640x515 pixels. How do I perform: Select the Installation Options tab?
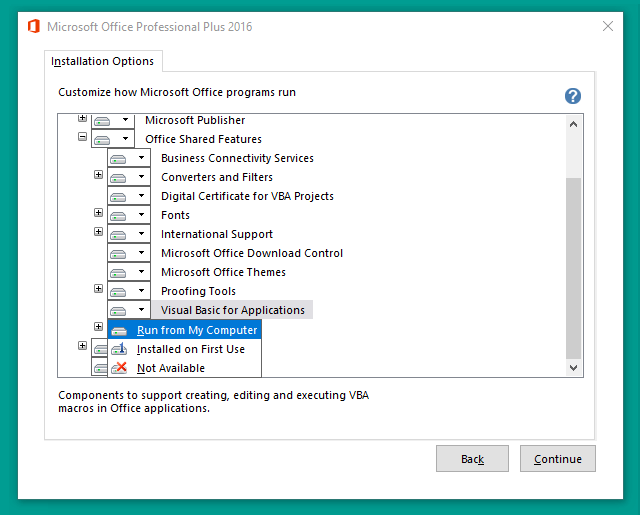[x=103, y=61]
